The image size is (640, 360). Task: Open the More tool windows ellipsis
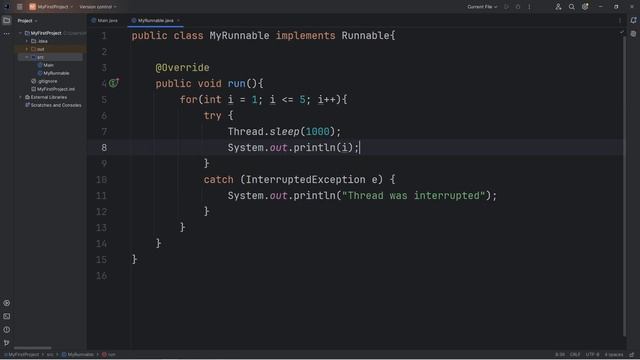coord(7,34)
